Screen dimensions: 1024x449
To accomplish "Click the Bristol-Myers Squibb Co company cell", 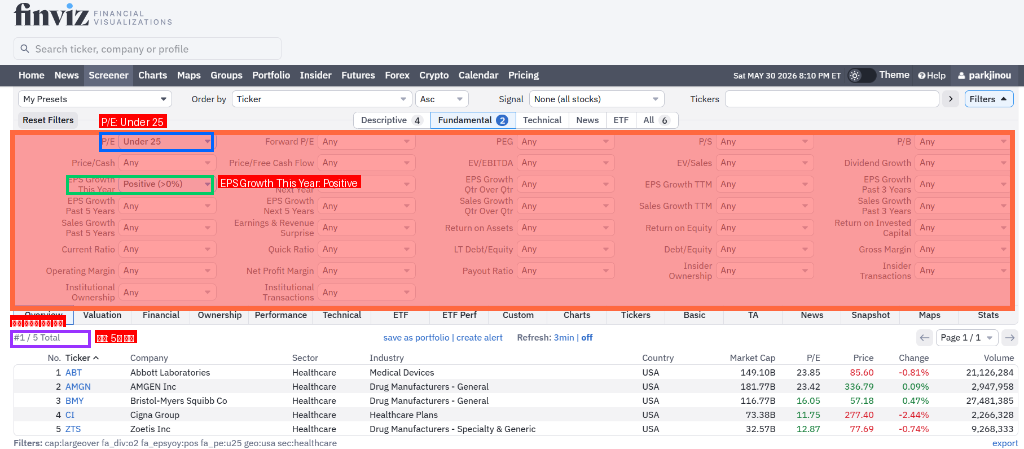I will (178, 401).
